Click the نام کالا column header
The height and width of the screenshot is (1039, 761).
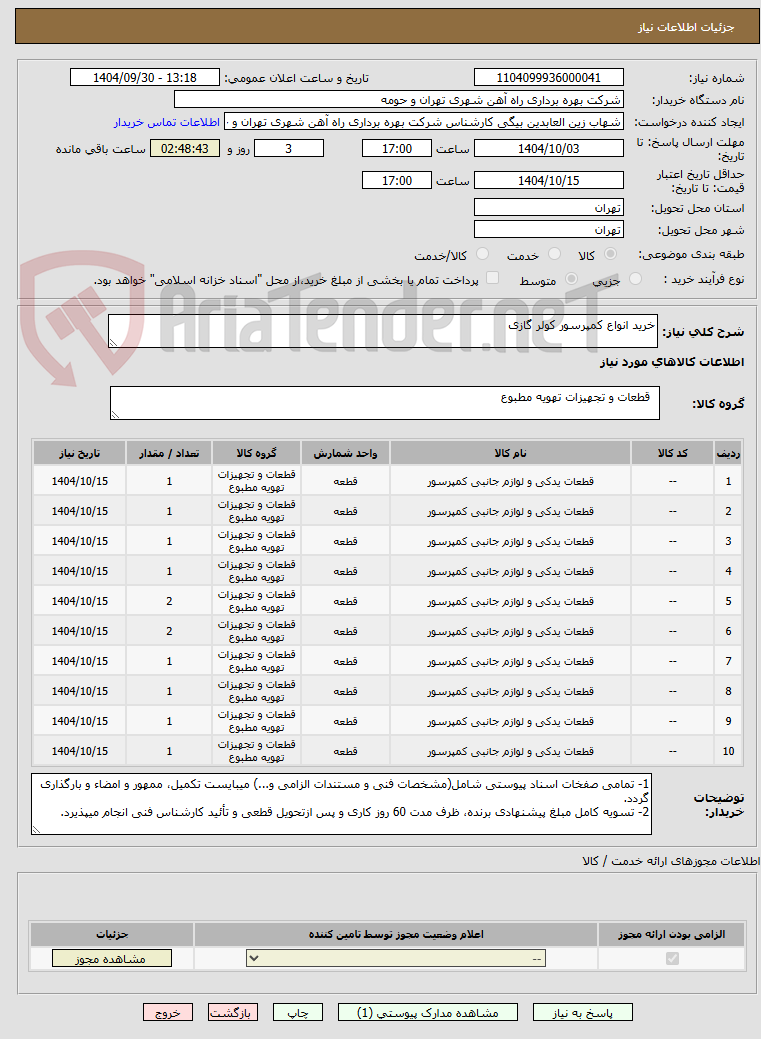tap(510, 453)
